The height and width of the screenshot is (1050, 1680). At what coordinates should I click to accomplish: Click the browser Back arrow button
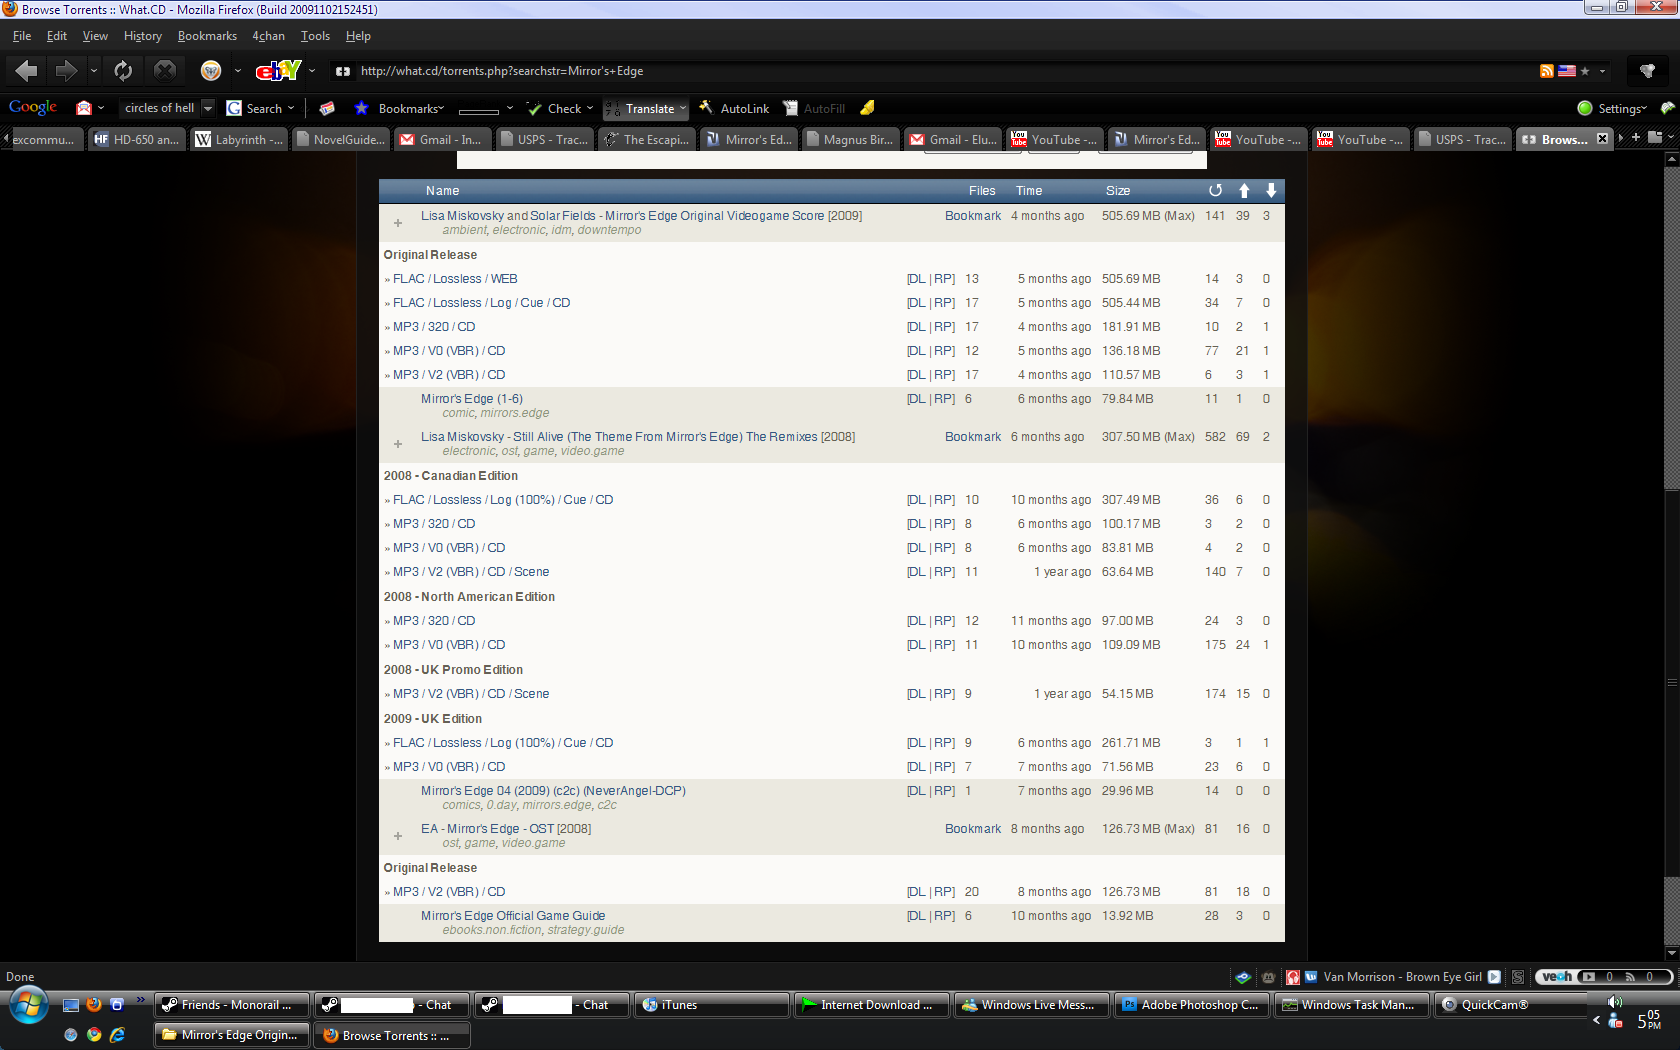pos(27,70)
